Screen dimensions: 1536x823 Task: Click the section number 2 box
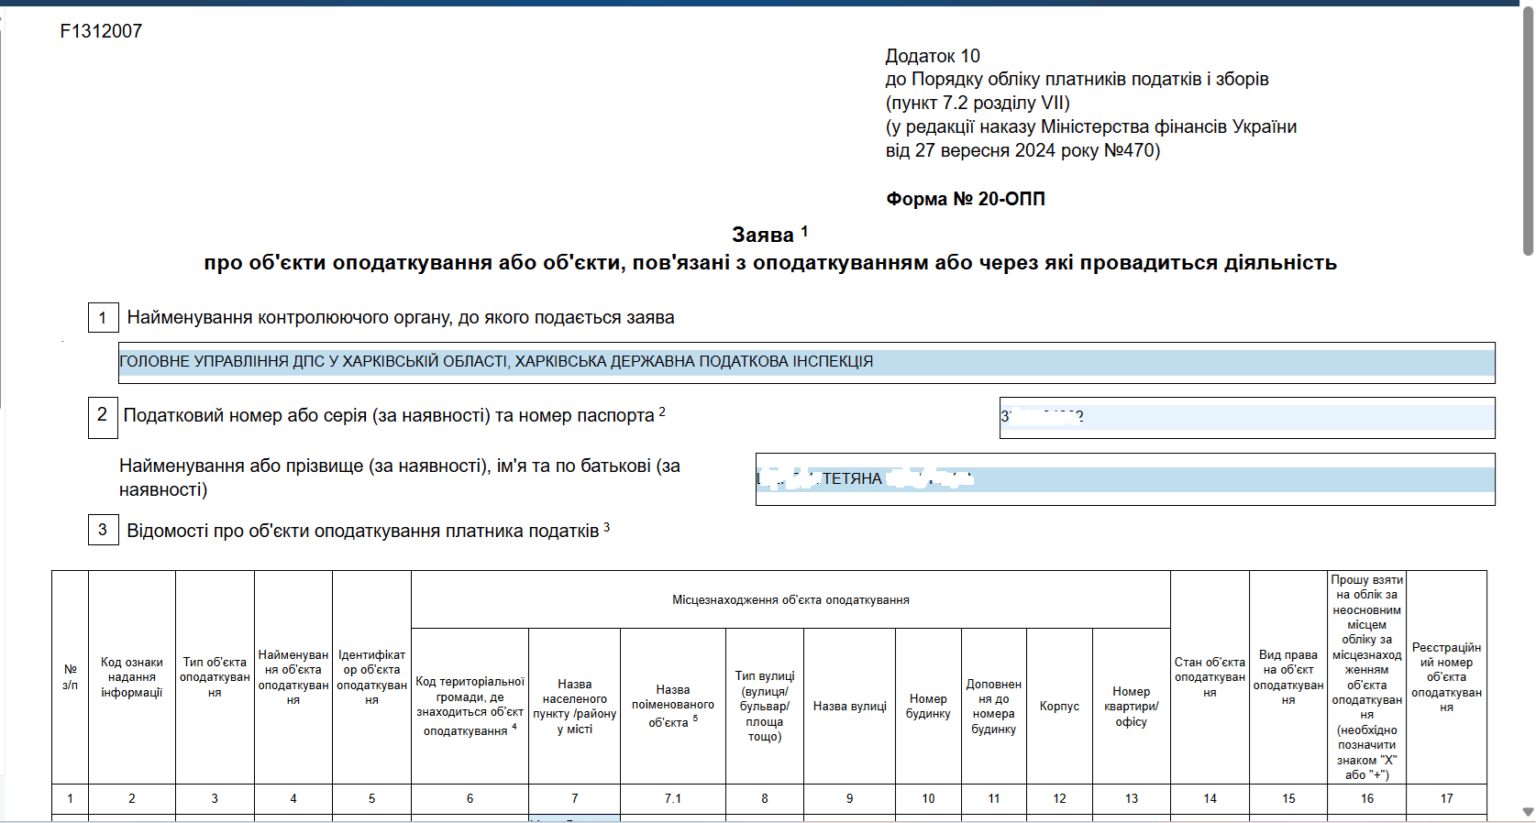click(x=103, y=415)
